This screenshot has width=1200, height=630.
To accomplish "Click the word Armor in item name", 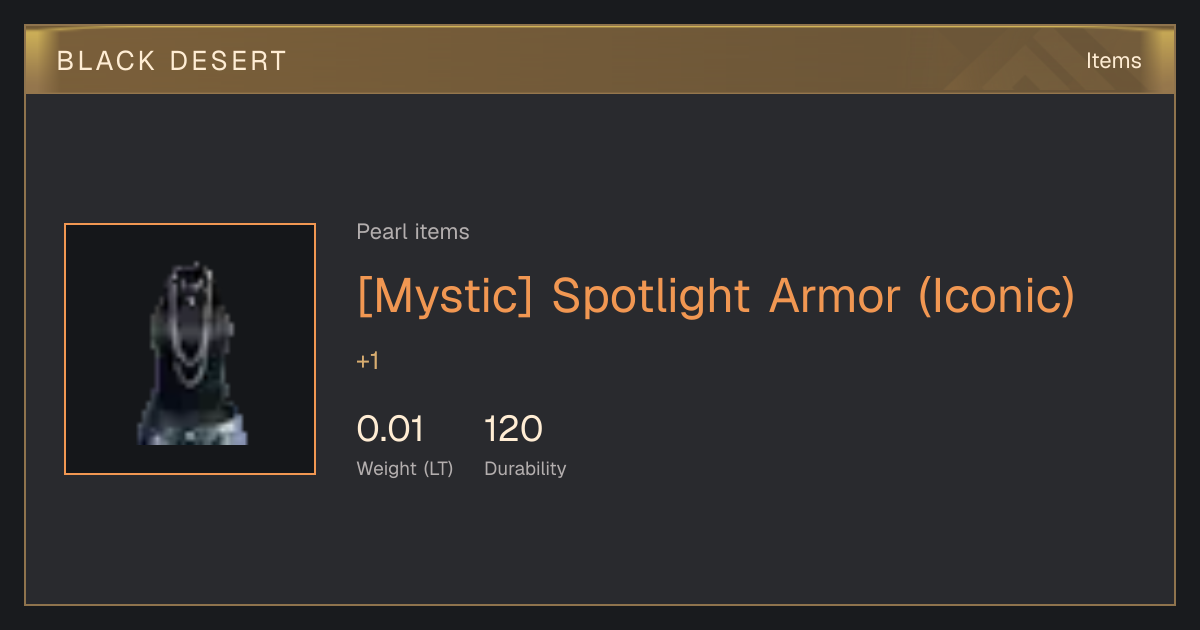I will click(x=834, y=296).
